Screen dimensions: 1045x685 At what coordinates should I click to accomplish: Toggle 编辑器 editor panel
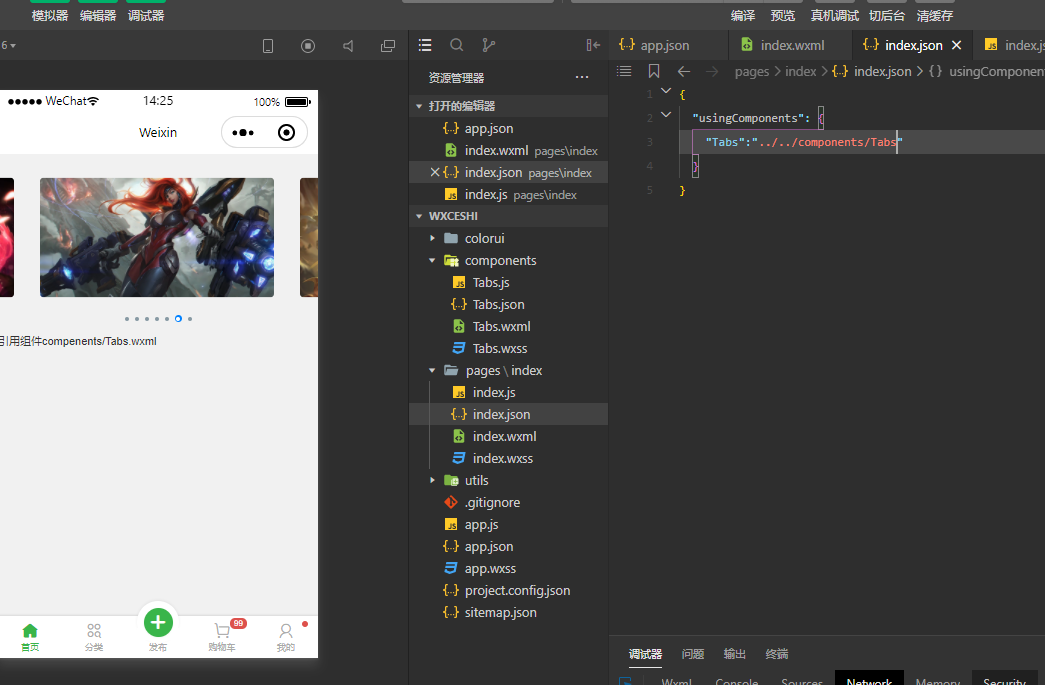(98, 15)
